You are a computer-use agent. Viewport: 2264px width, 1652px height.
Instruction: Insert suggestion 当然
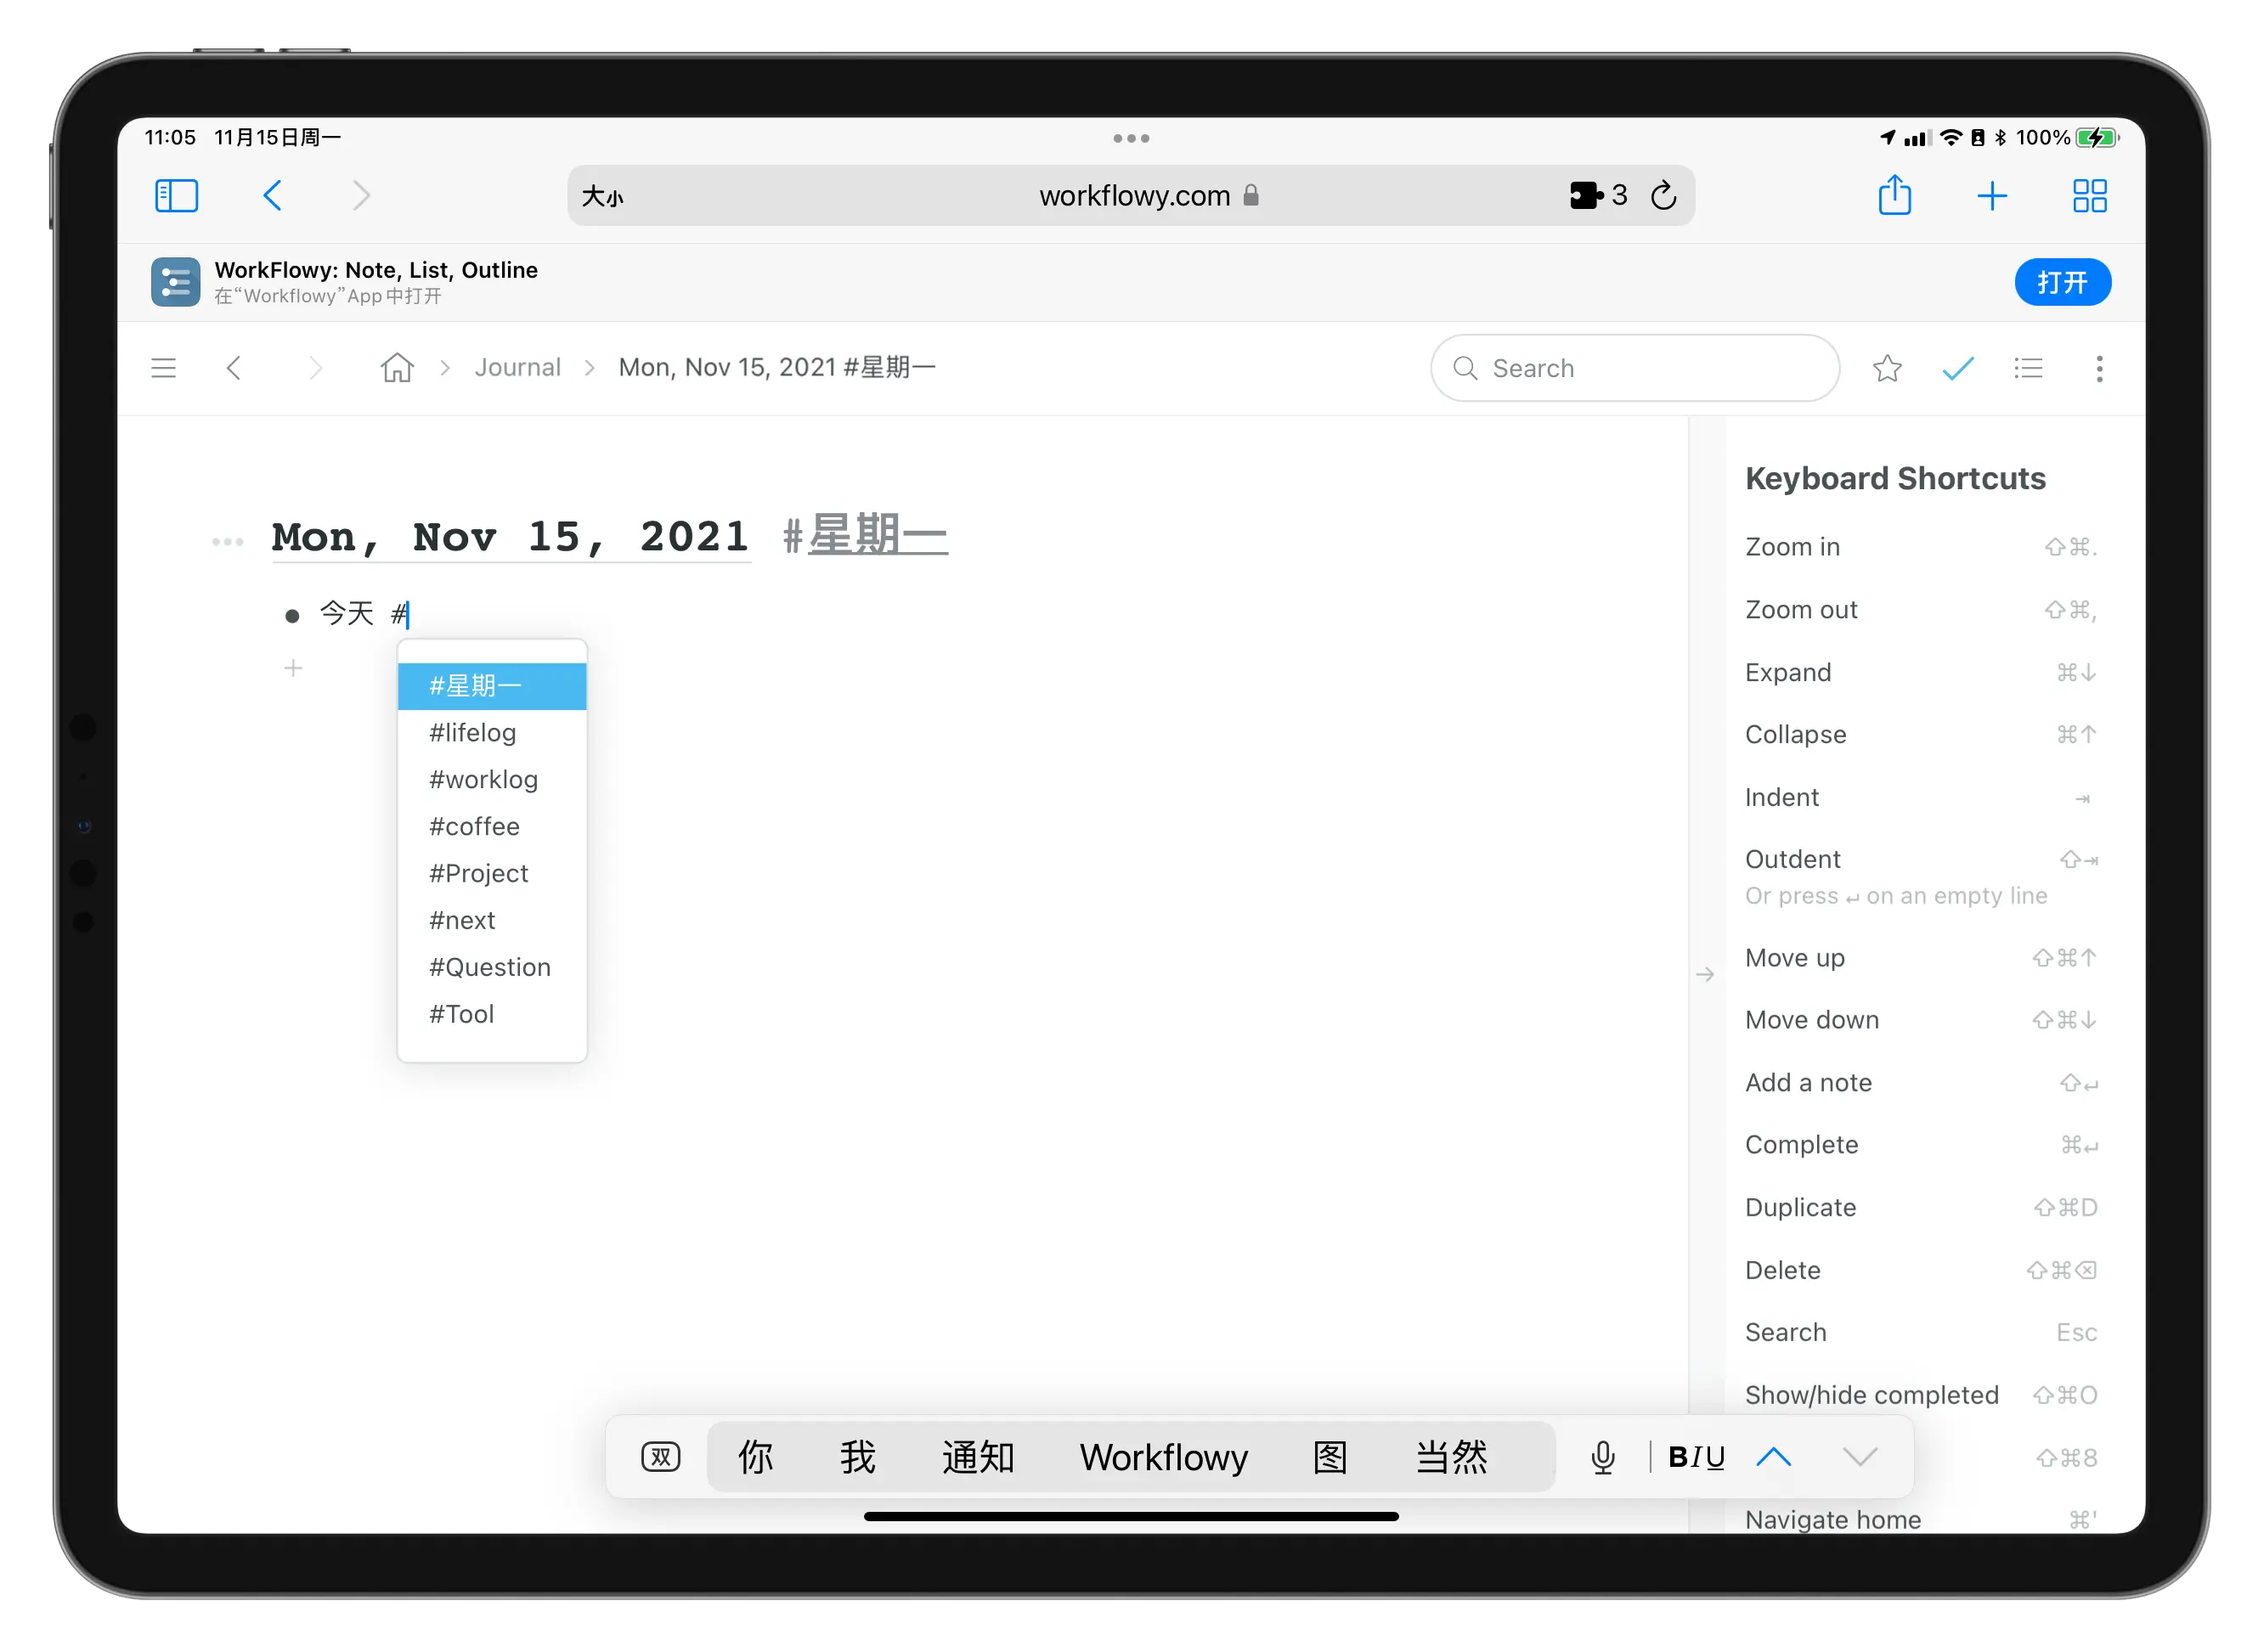1452,1457
